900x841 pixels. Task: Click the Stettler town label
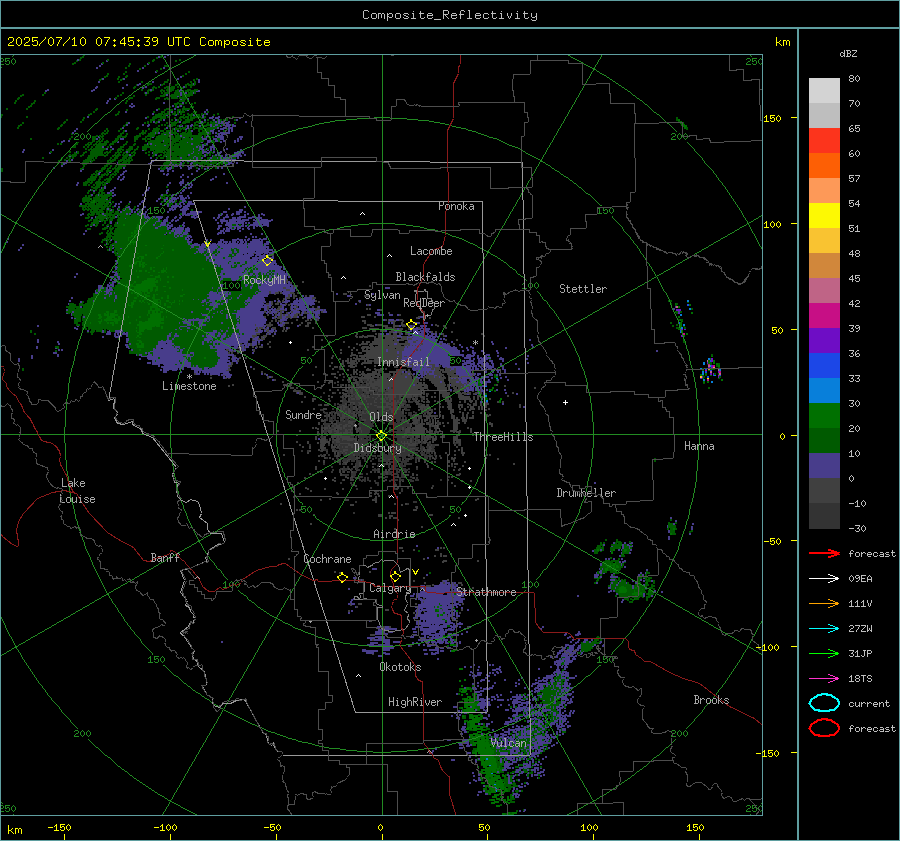coord(583,289)
